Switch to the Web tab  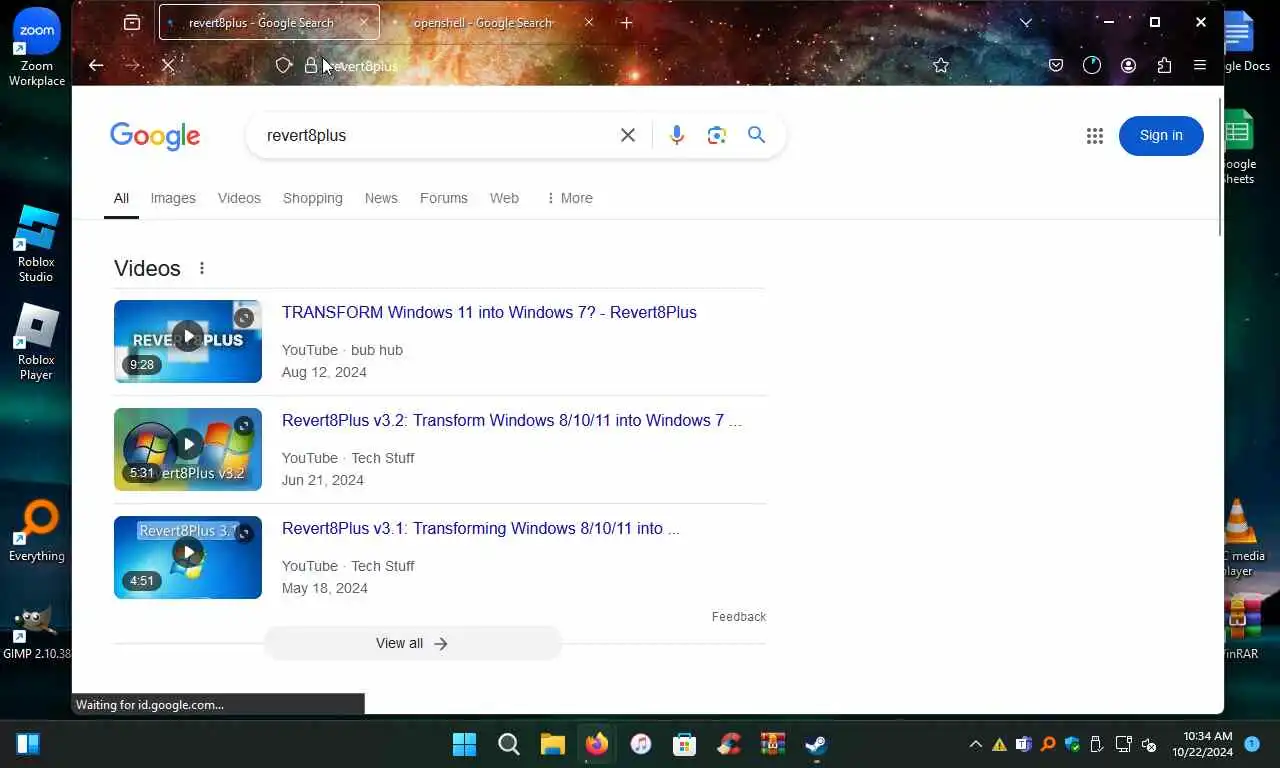(x=504, y=198)
